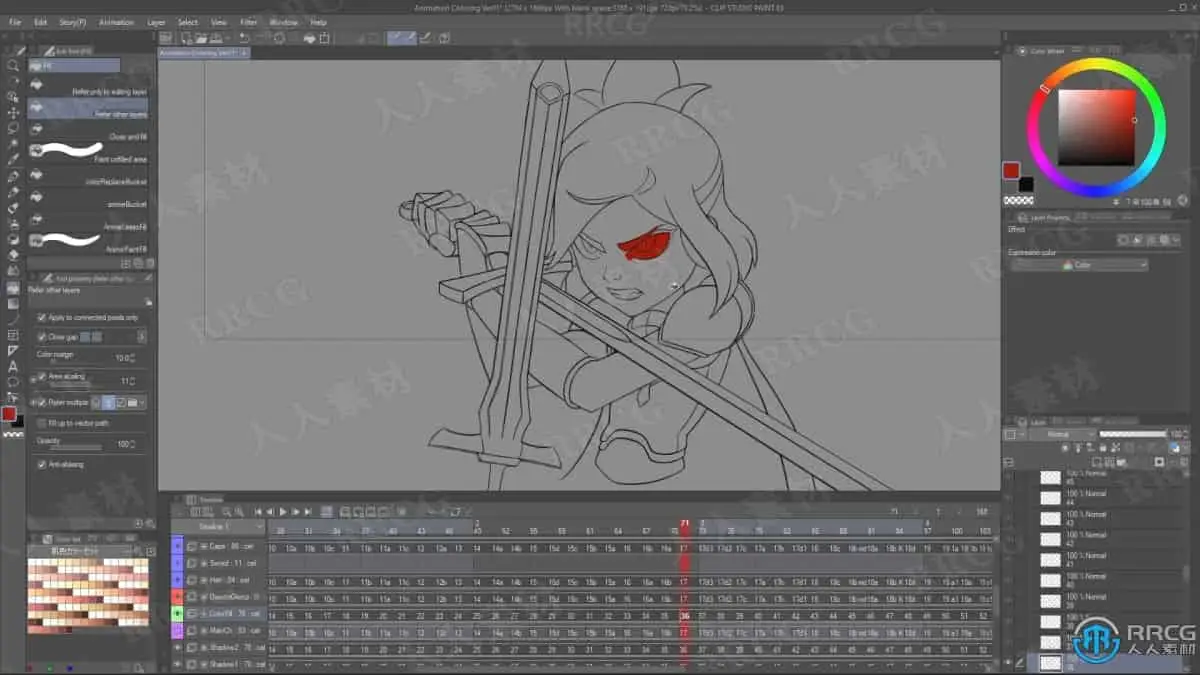The width and height of the screenshot is (1200, 675).
Task: Click the frame 71 playhead marker
Action: click(685, 523)
